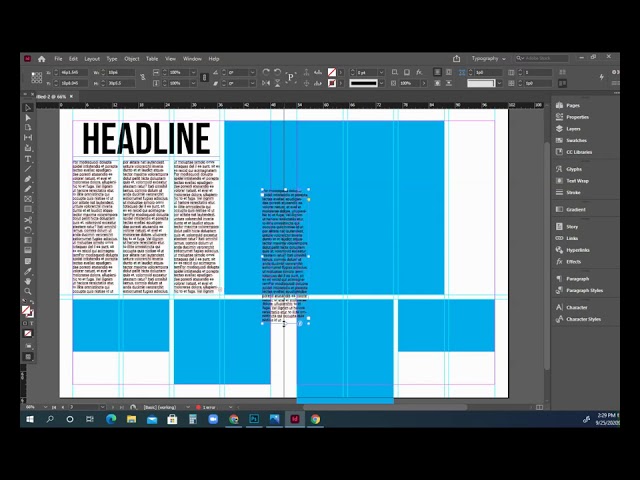Click the fill/stroke proxy in the toolbox
The width and height of the screenshot is (640, 480).
coord(27,311)
